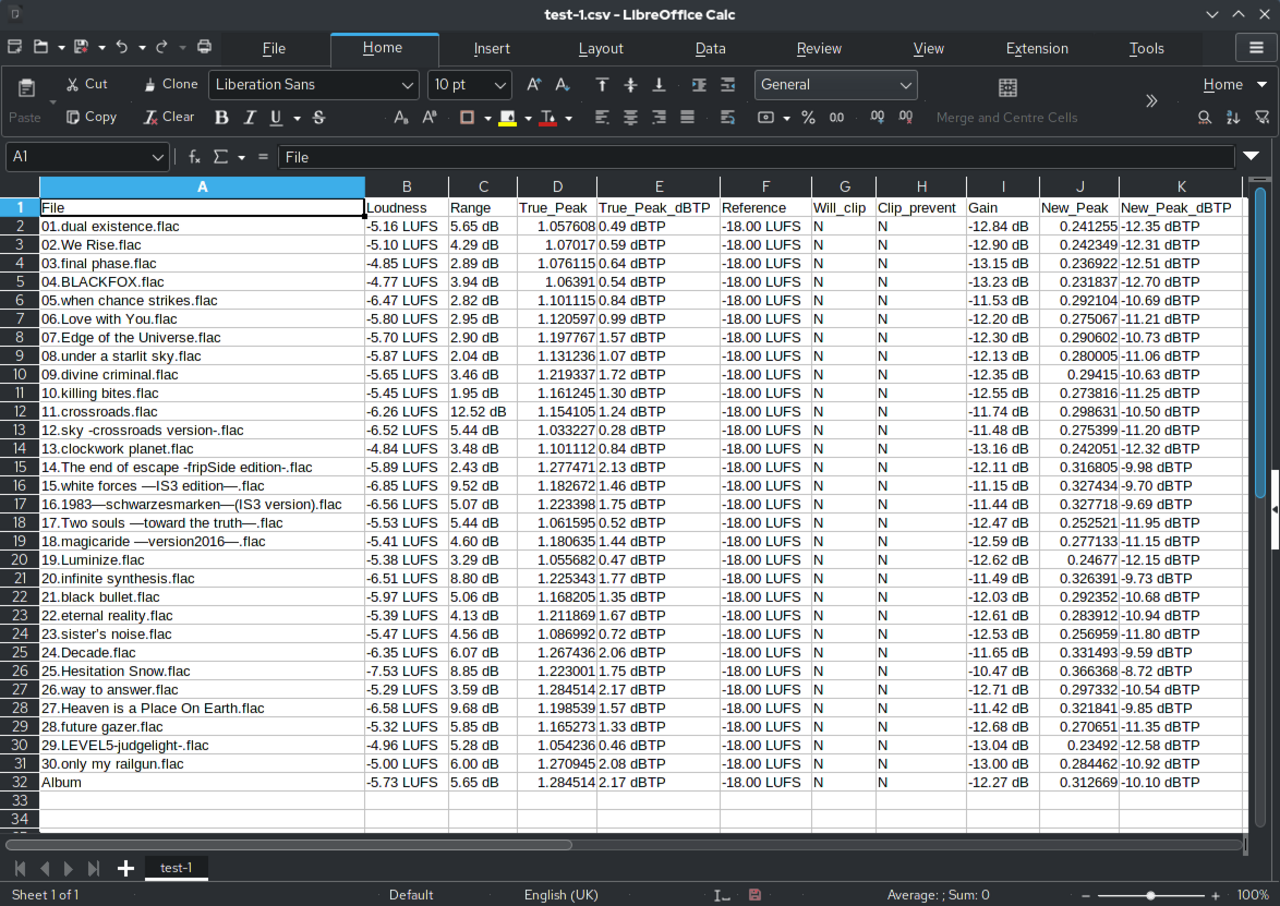Open the border style dropdown arrow
This screenshot has width=1280, height=906.
point(487,117)
